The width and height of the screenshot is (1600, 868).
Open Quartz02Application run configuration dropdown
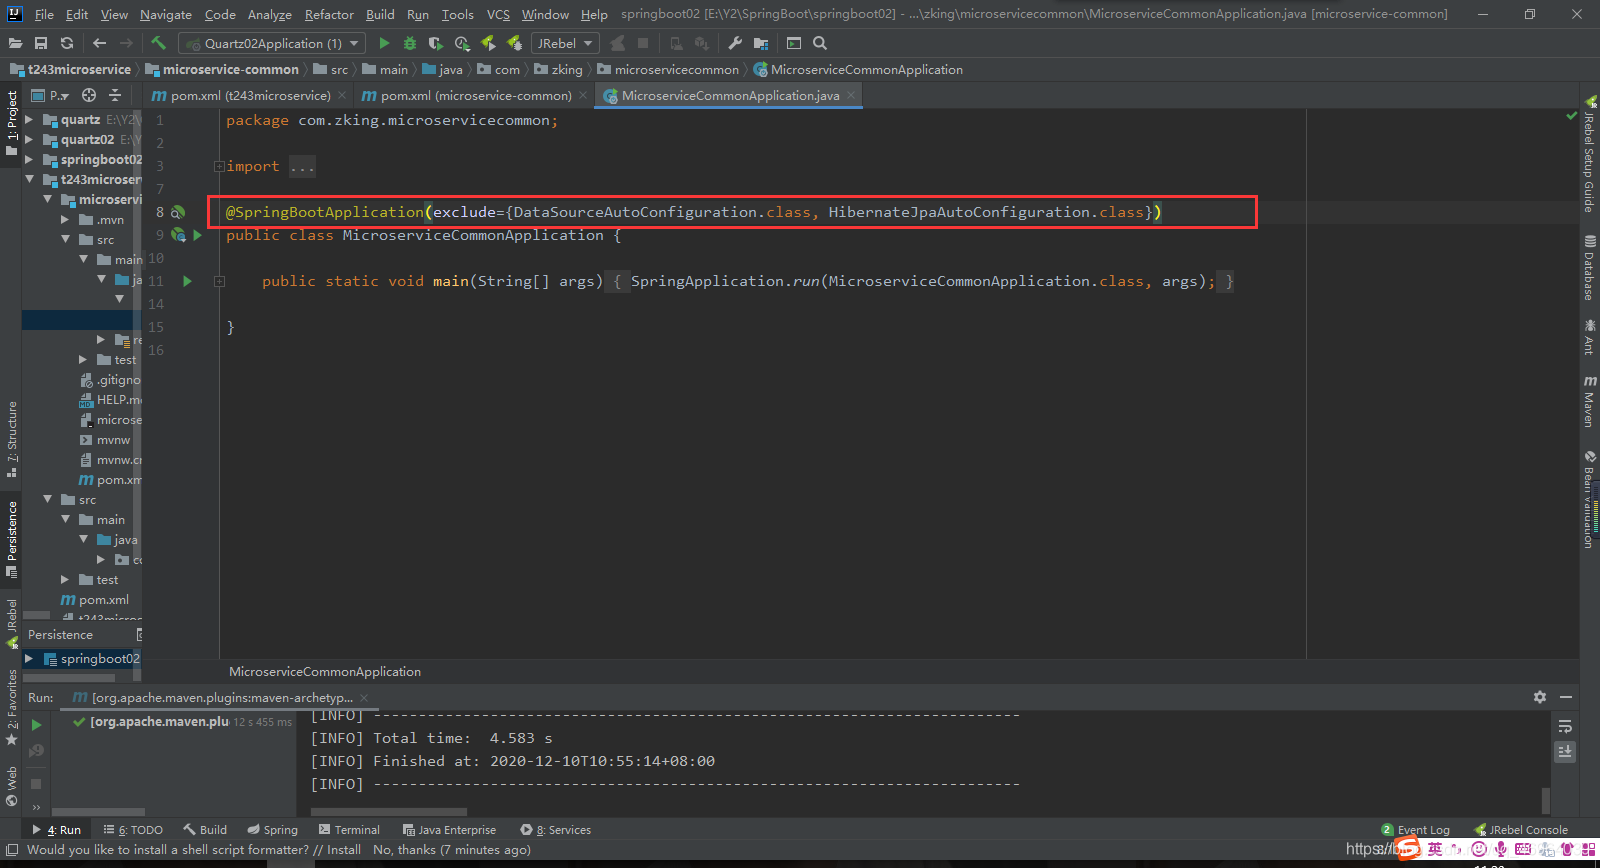point(272,43)
